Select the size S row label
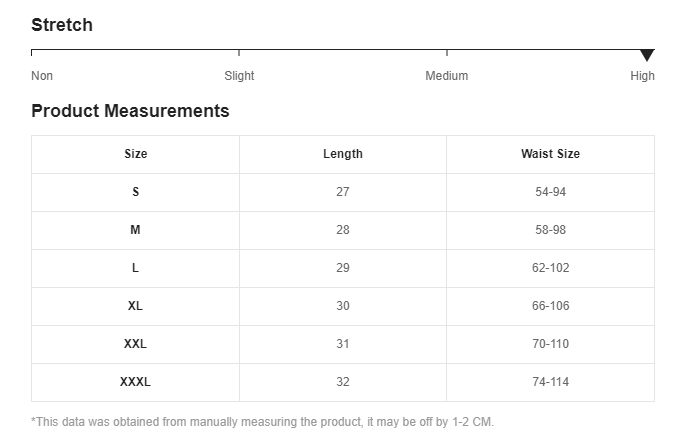Image resolution: width=689 pixels, height=444 pixels. coord(136,192)
